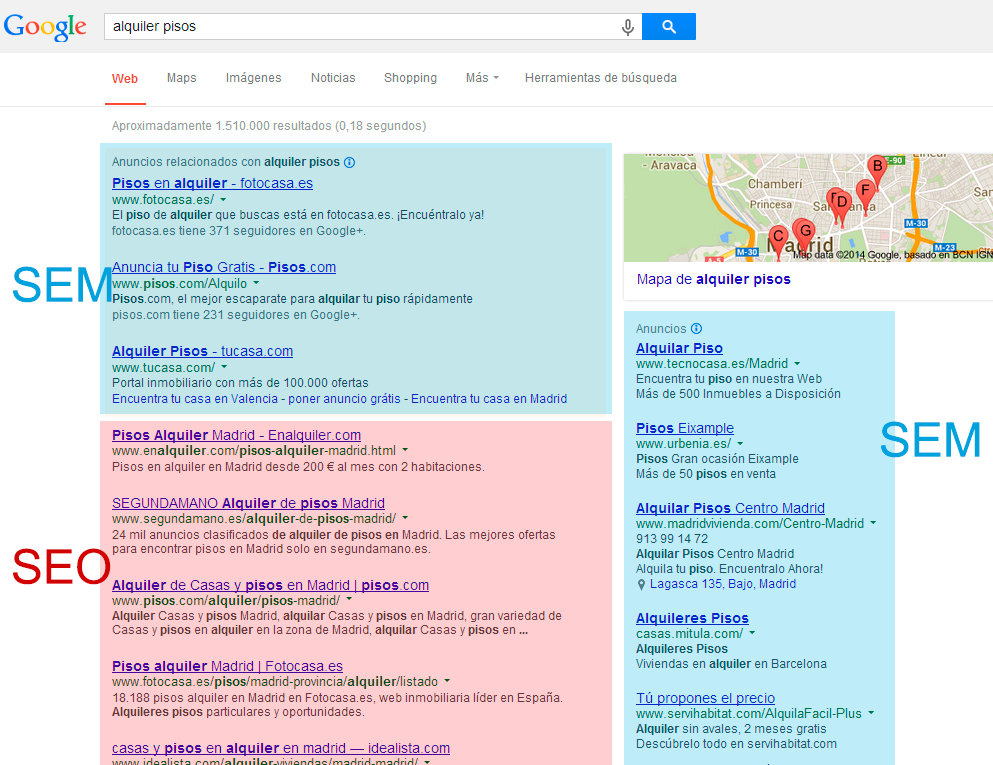Viewport: 993px width, 765px height.
Task: Click the Google logo
Action: tap(45, 27)
